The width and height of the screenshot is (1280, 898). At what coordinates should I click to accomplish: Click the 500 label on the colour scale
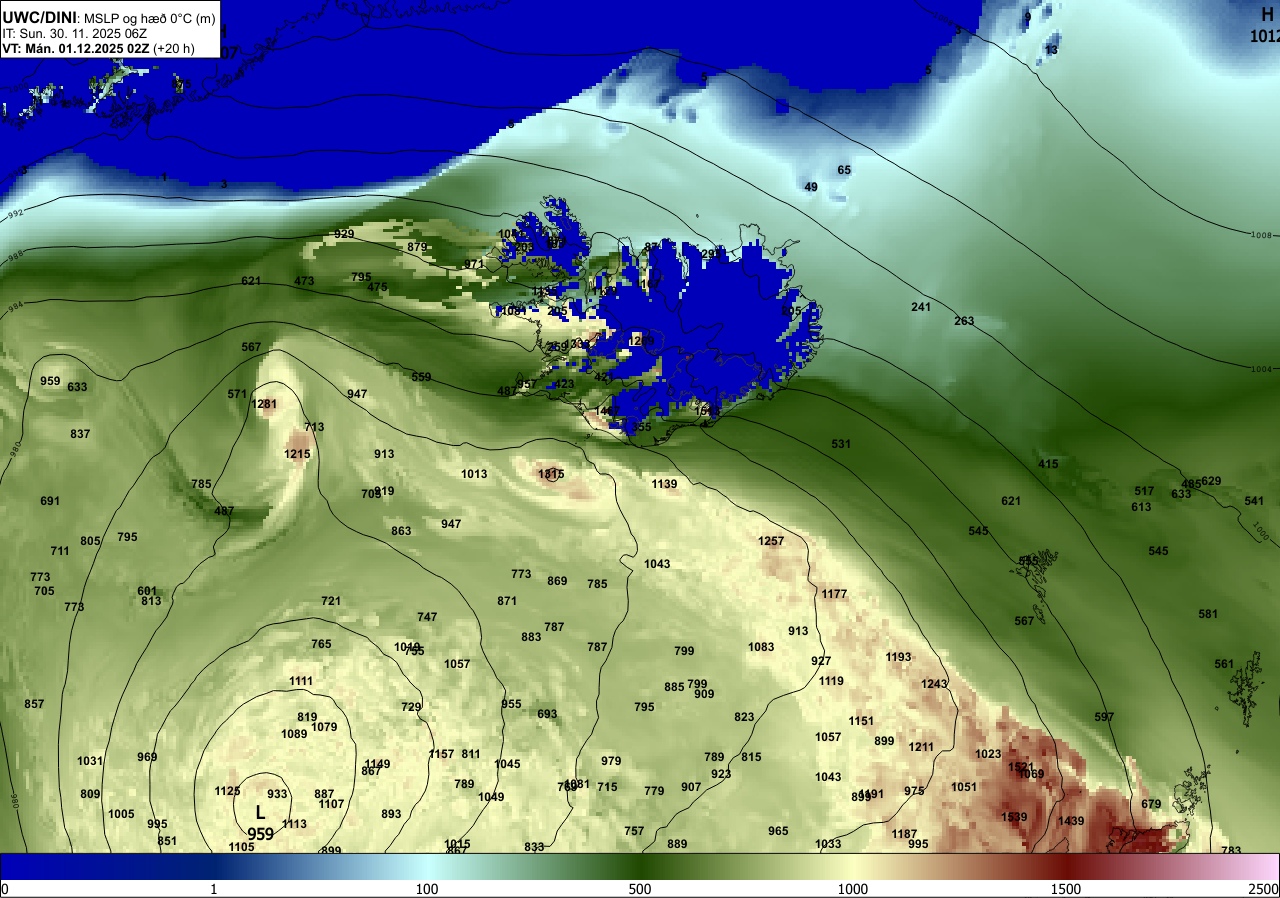(640, 889)
